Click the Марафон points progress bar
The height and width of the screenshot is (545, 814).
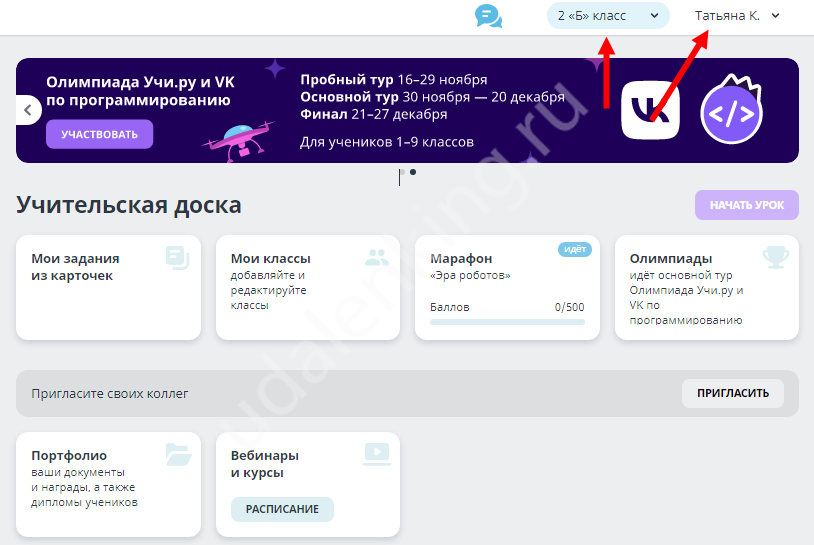pos(507,322)
